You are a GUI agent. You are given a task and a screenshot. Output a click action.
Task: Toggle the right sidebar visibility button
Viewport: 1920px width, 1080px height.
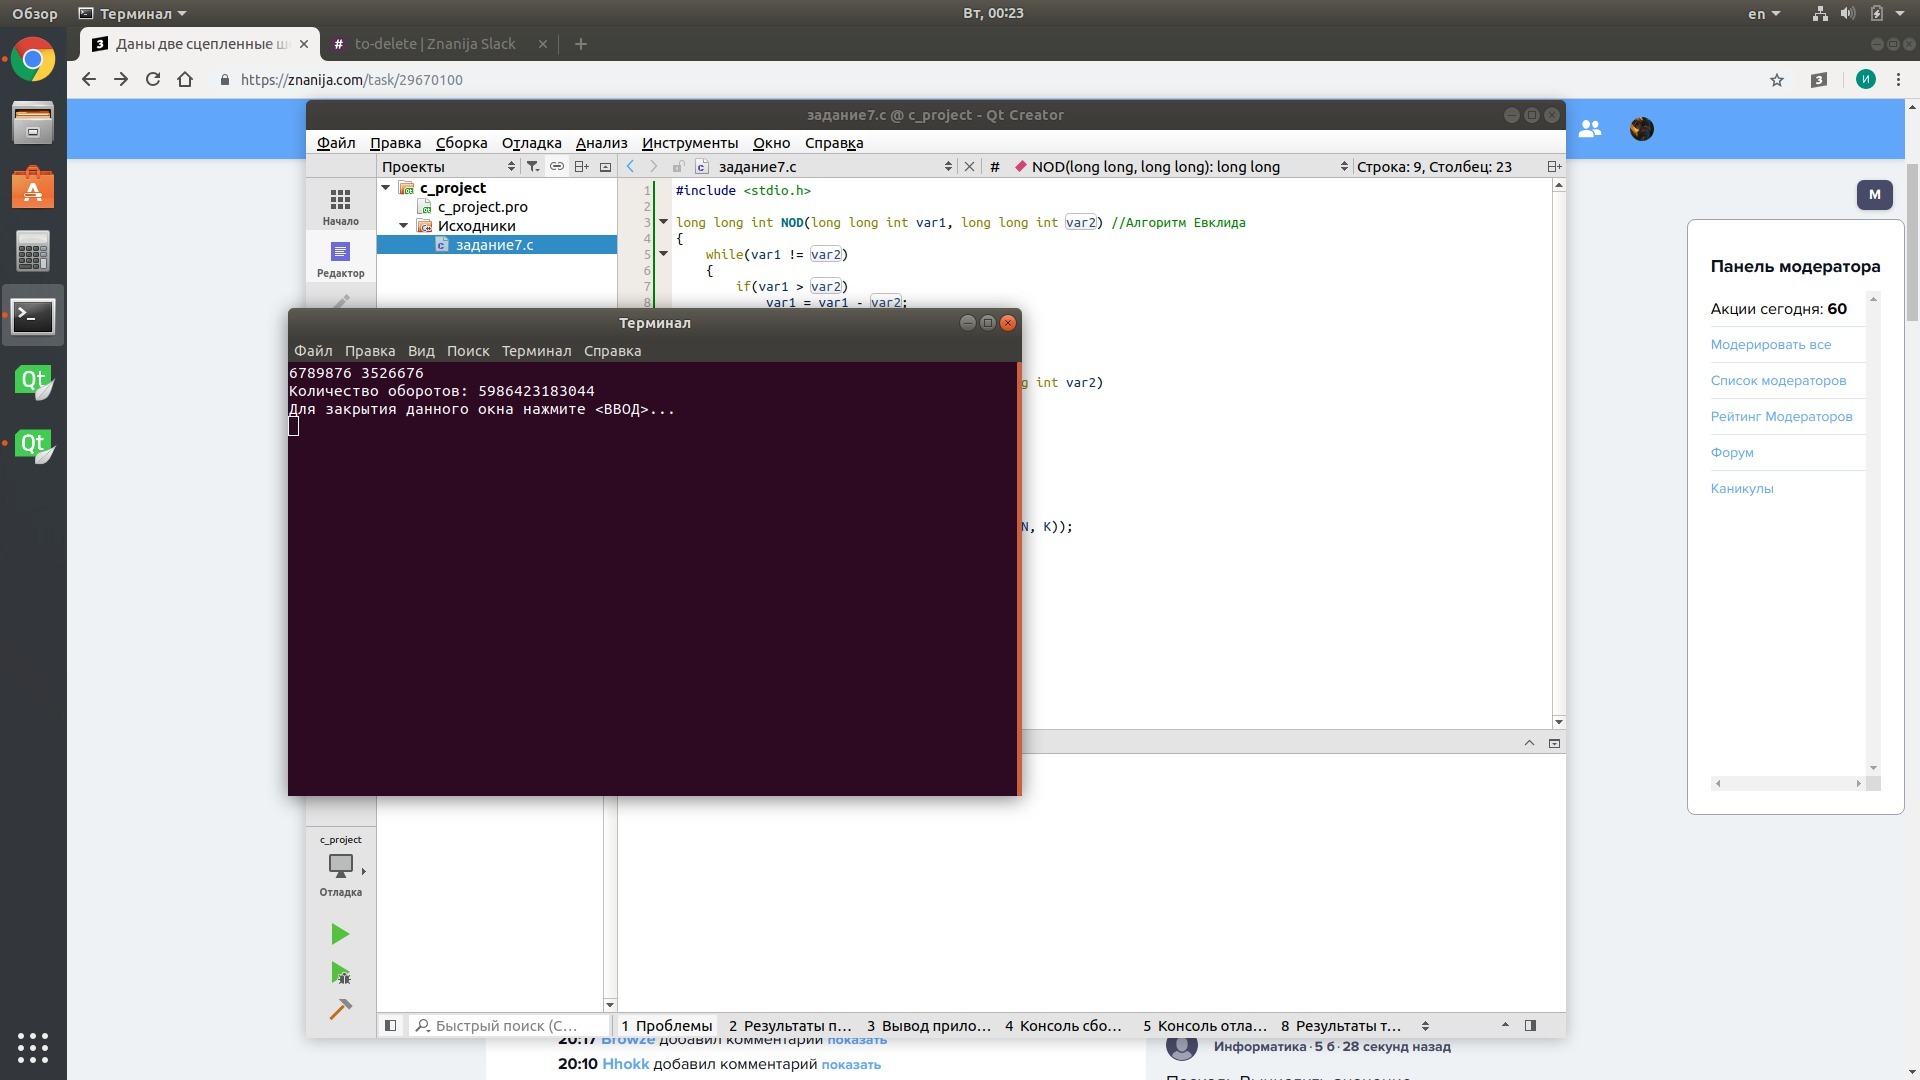coord(1530,1025)
